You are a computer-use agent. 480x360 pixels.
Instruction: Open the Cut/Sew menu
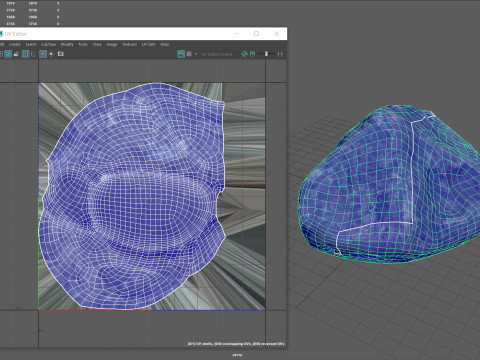pos(48,44)
